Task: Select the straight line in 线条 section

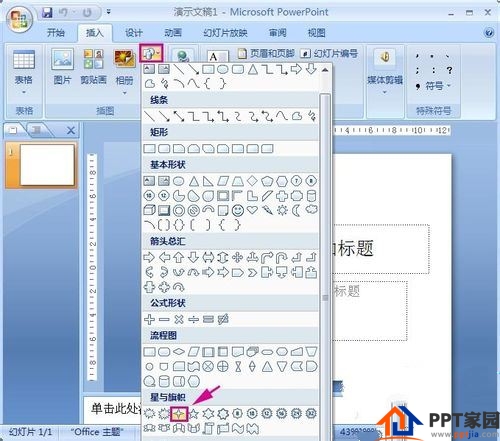Action: click(149, 116)
